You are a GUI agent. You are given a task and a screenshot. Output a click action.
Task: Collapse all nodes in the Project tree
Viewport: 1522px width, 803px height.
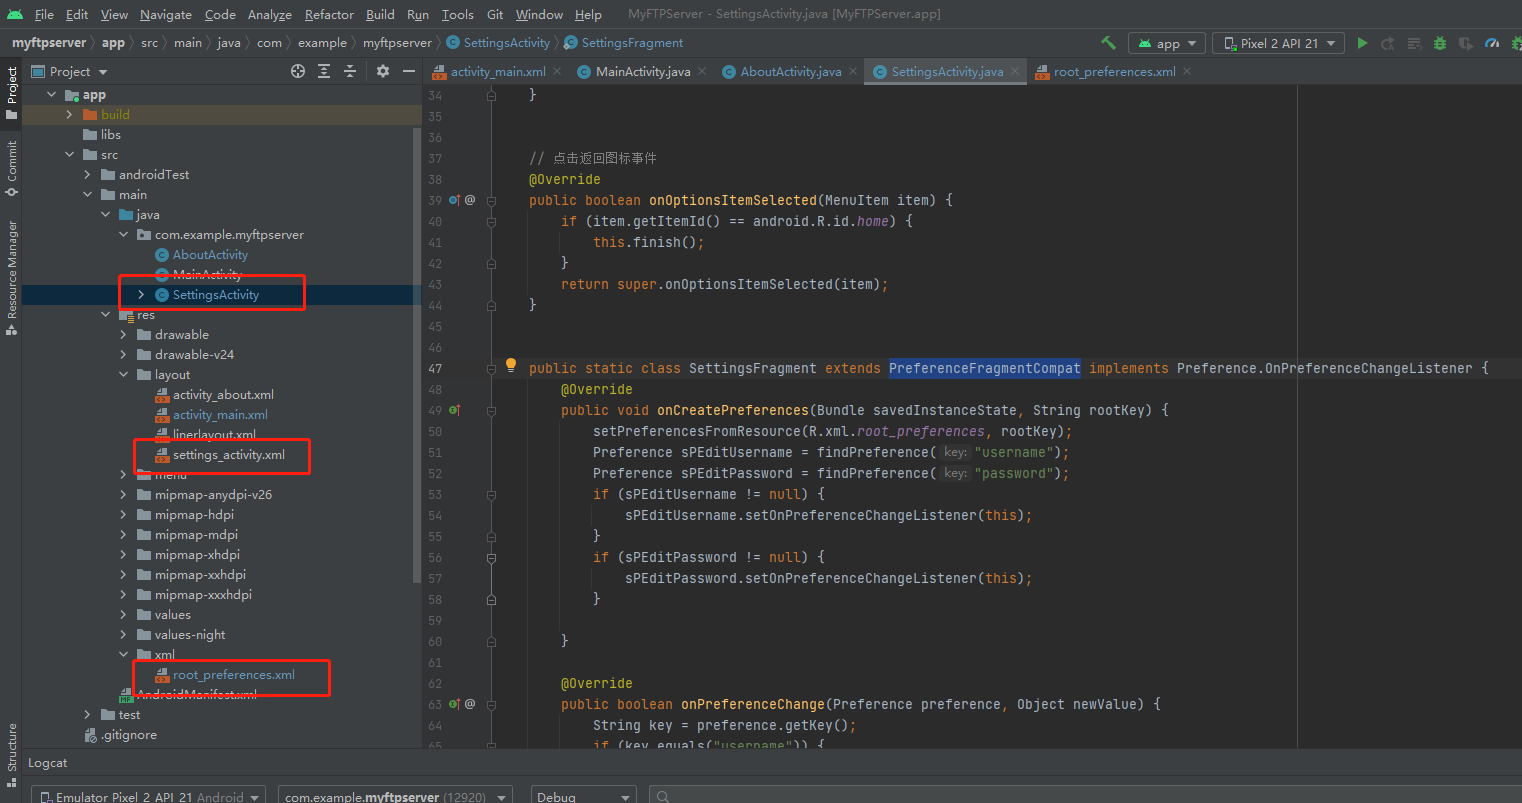point(348,71)
